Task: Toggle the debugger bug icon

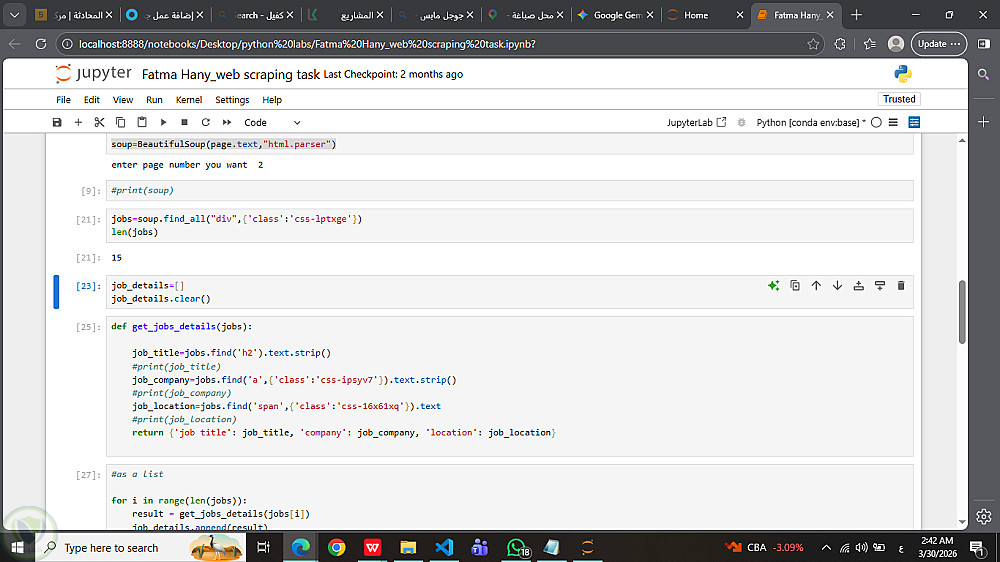Action: pyautogui.click(x=741, y=122)
